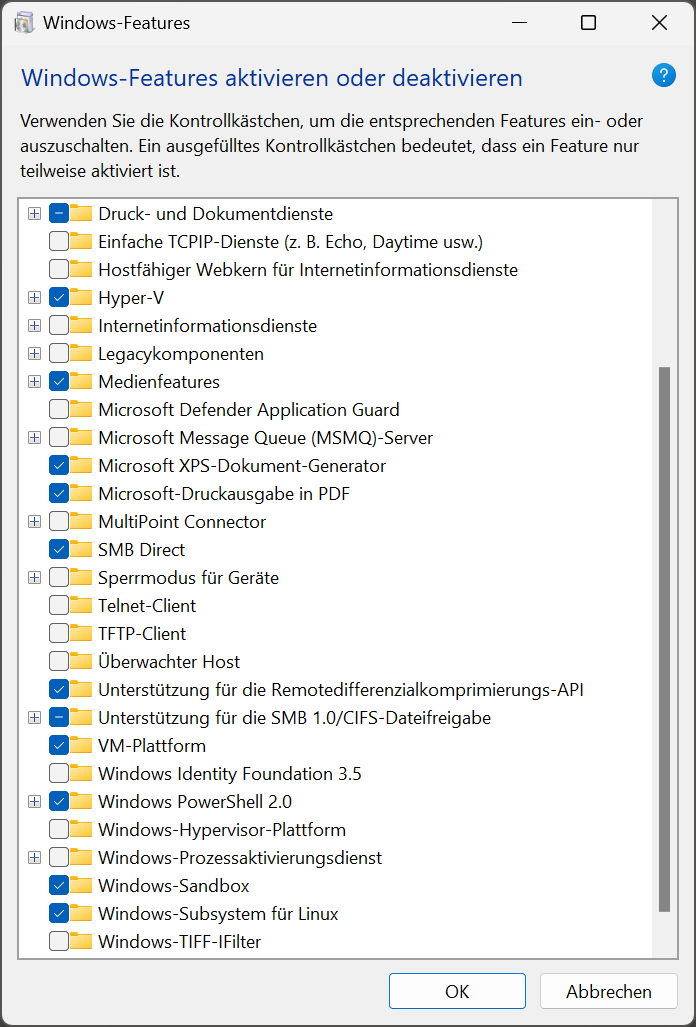
Task: Check the MultiPoint Connector checkbox
Action: pyautogui.click(x=59, y=521)
